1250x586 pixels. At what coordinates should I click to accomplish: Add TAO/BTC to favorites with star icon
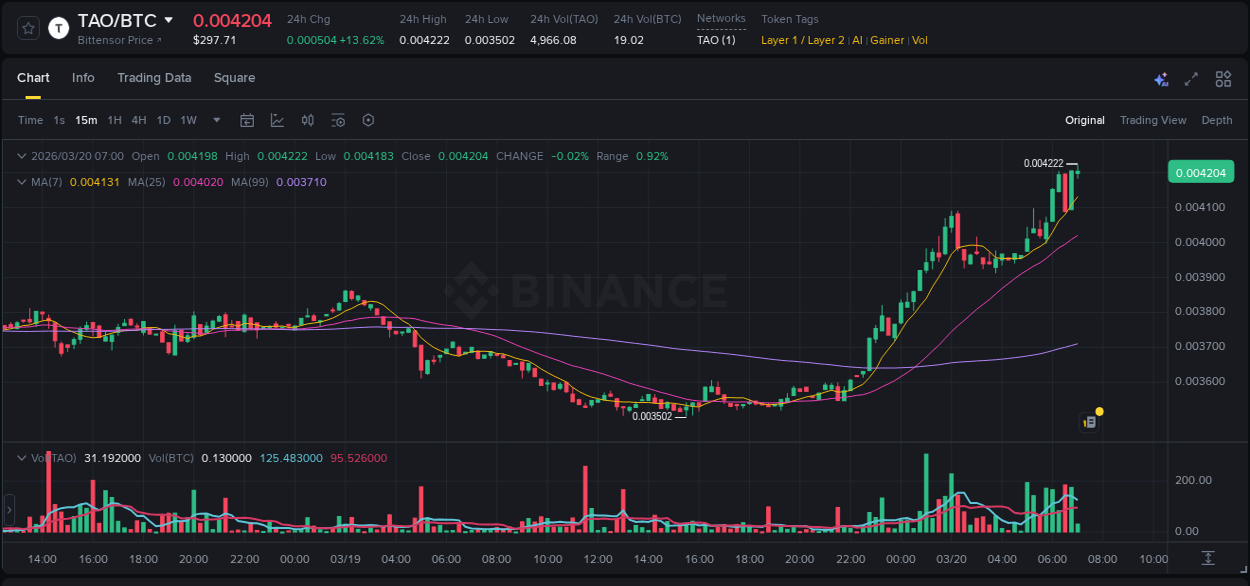pos(29,28)
